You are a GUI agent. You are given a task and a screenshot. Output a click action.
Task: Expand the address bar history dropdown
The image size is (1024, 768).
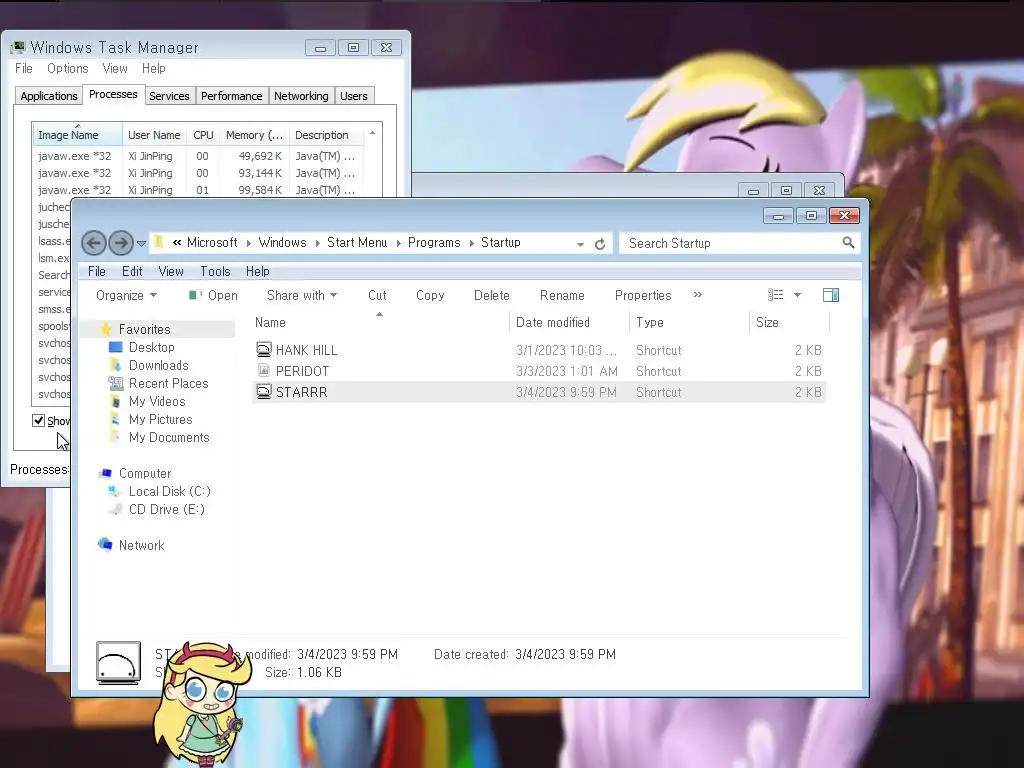pyautogui.click(x=580, y=244)
